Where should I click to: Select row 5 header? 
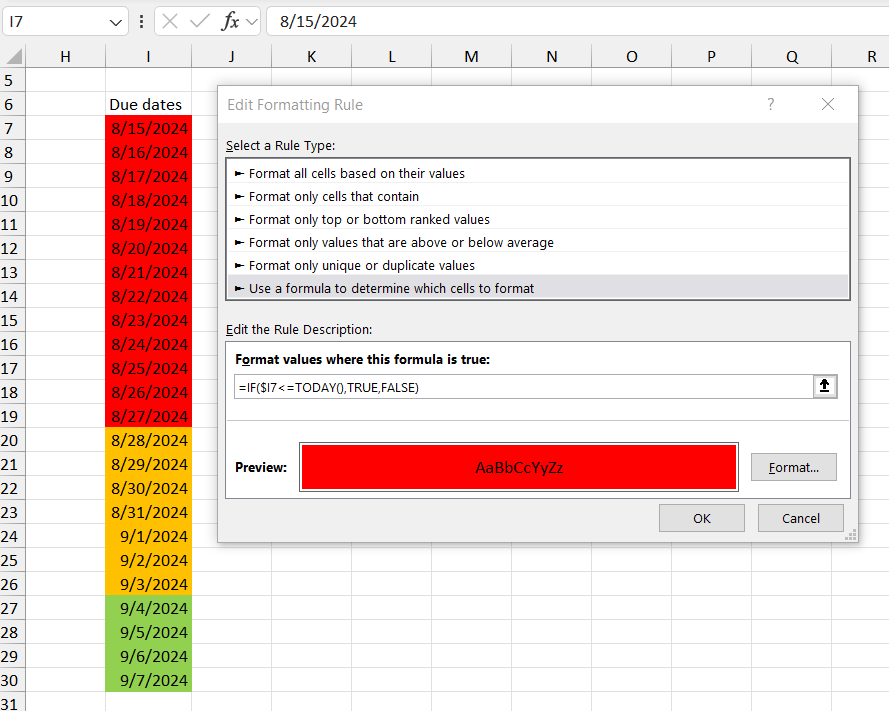(x=12, y=80)
